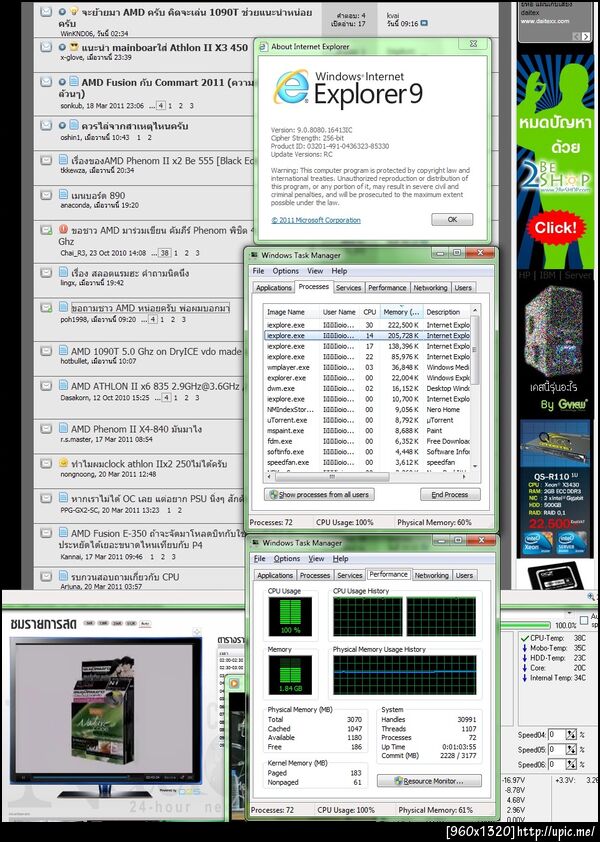Click red exclamation icon on Phenom sticky thread
The height and width of the screenshot is (842, 600).
pyautogui.click(x=63, y=229)
